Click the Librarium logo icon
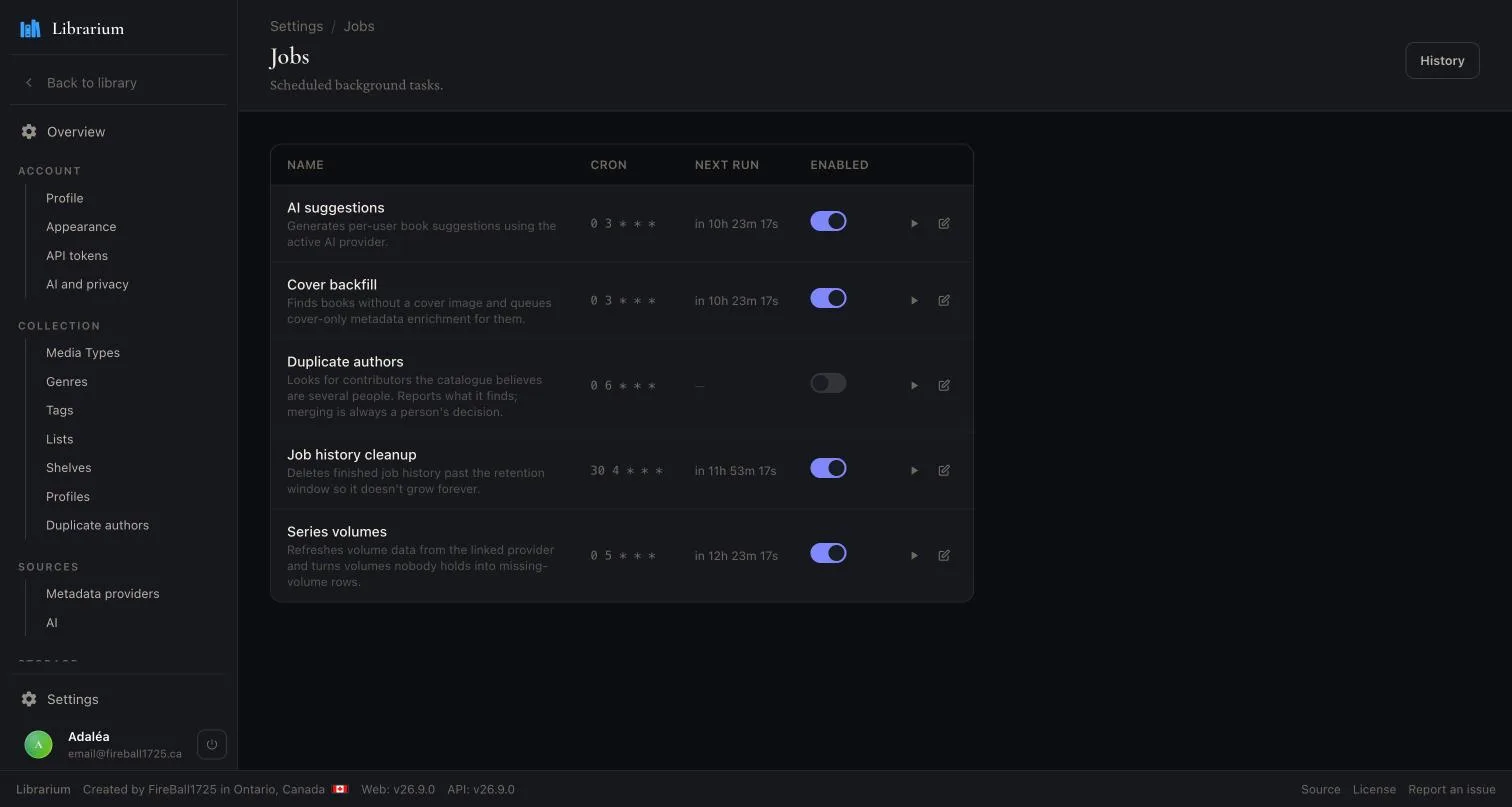 click(31, 28)
